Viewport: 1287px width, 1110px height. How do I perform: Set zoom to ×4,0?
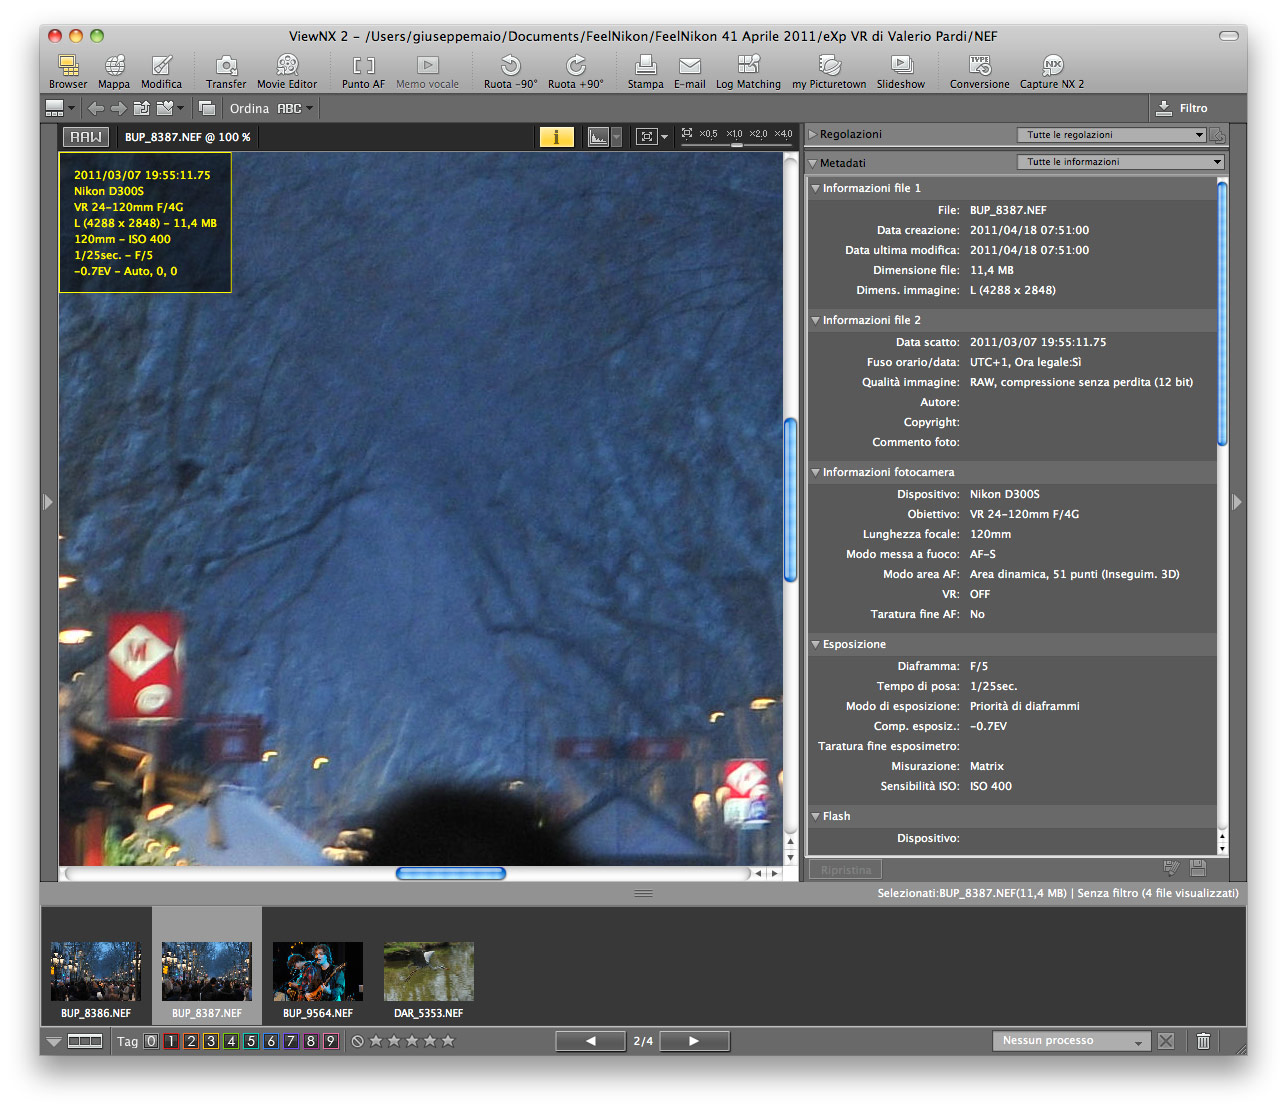(784, 133)
